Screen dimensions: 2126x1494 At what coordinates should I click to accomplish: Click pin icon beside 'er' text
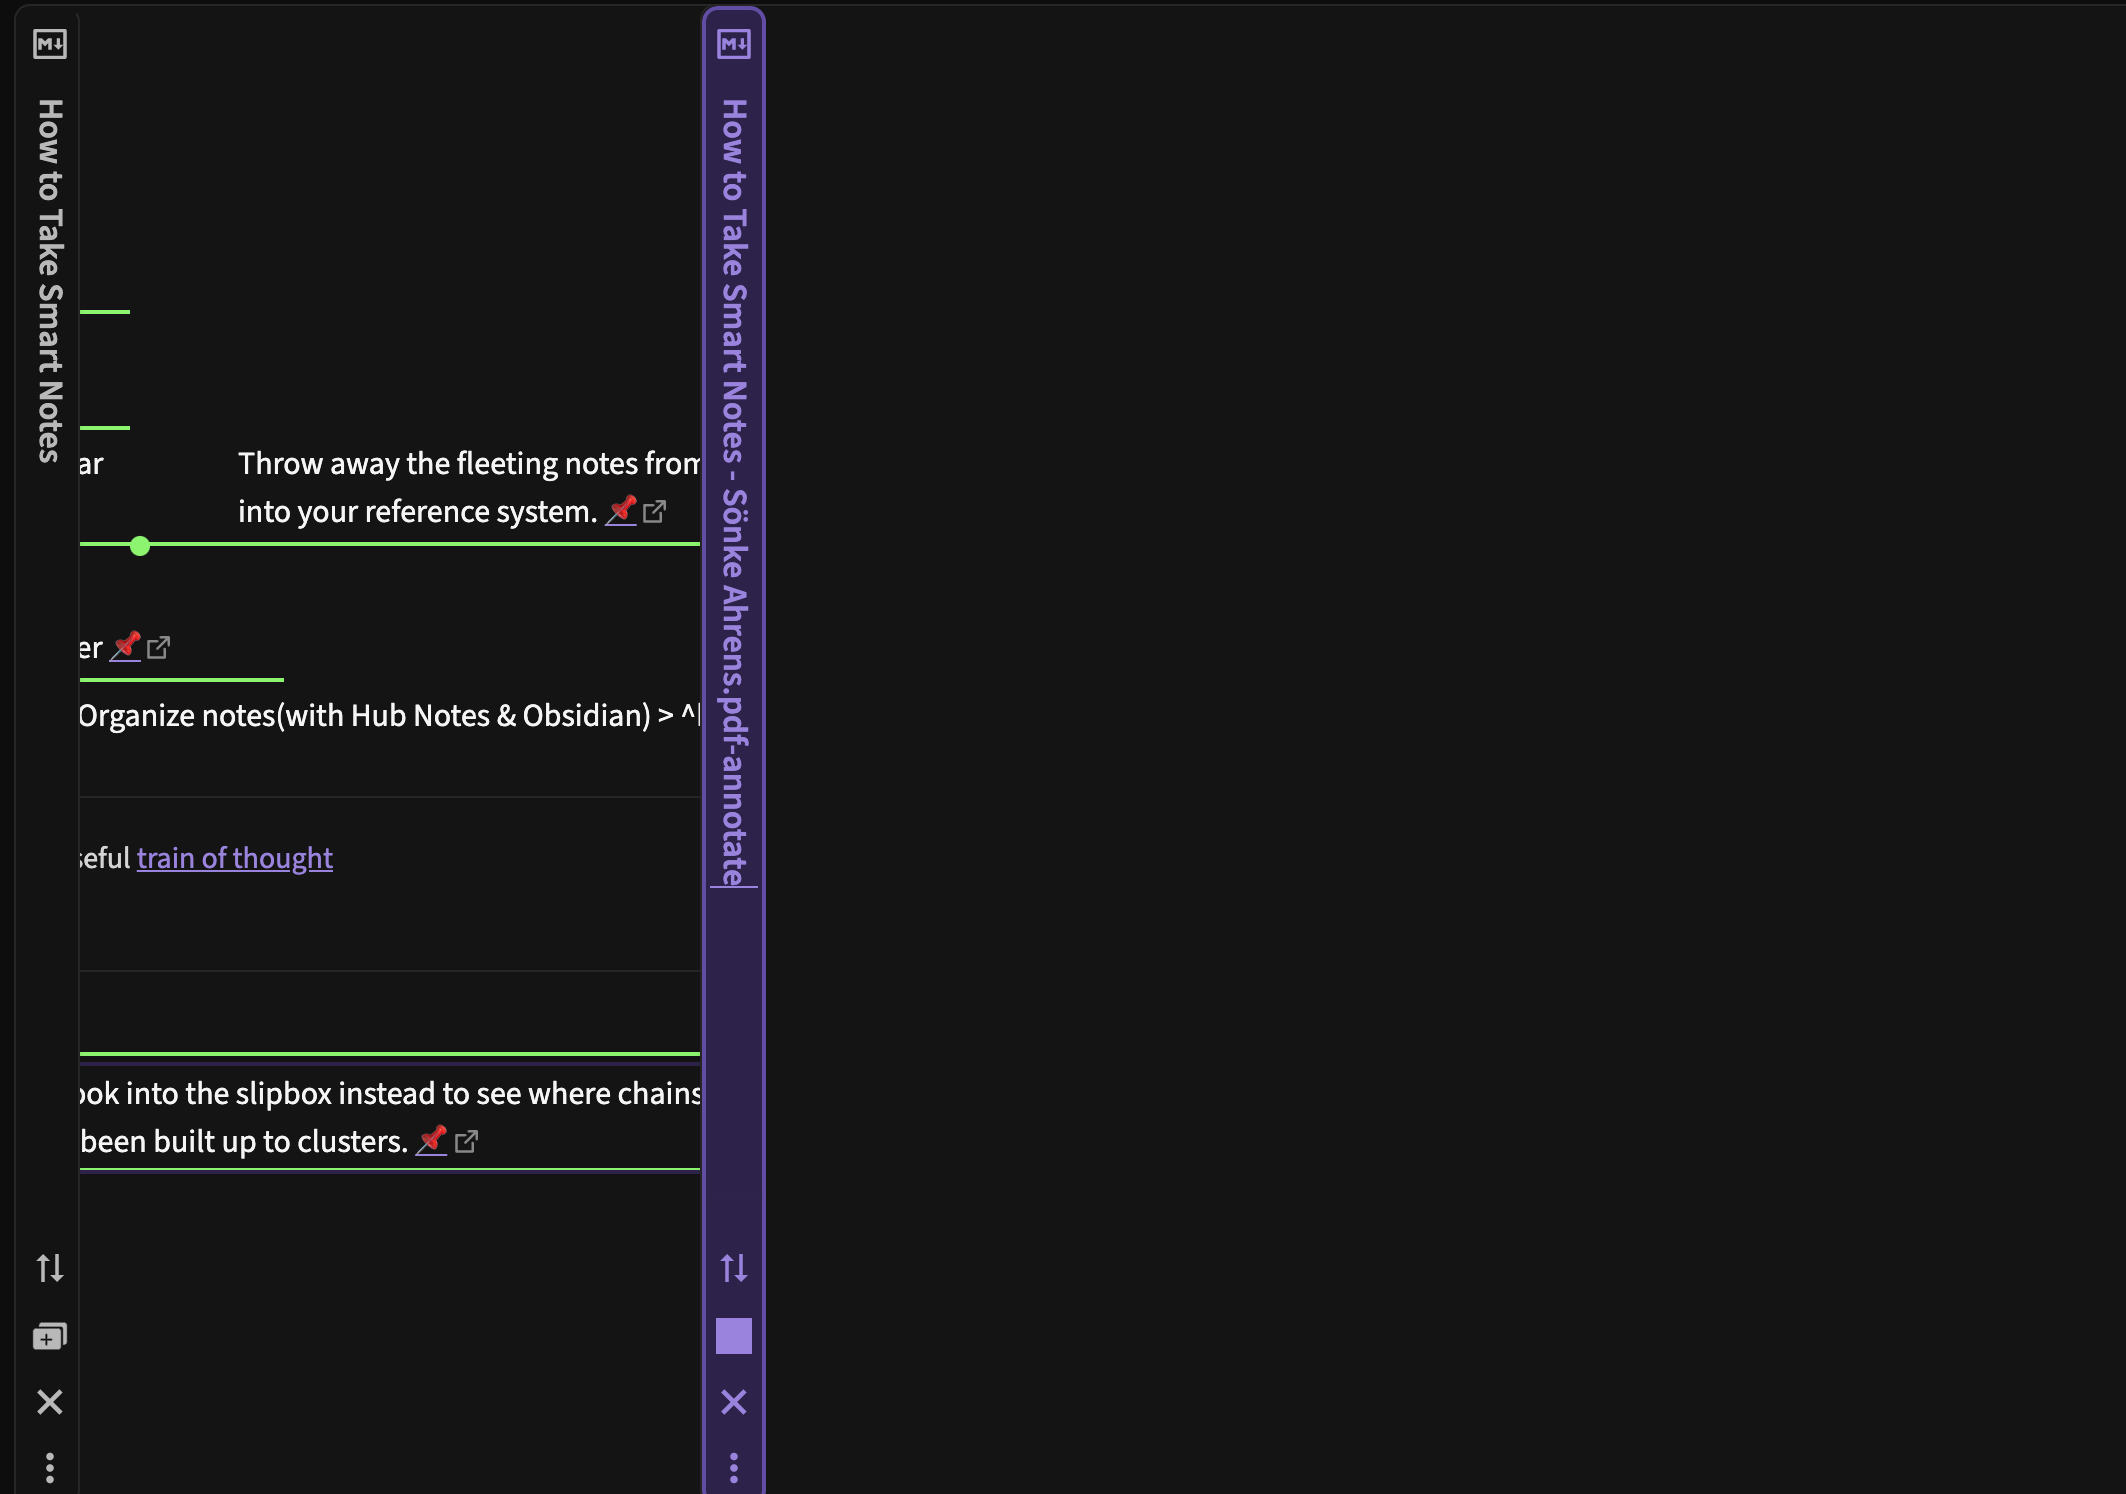[x=125, y=646]
